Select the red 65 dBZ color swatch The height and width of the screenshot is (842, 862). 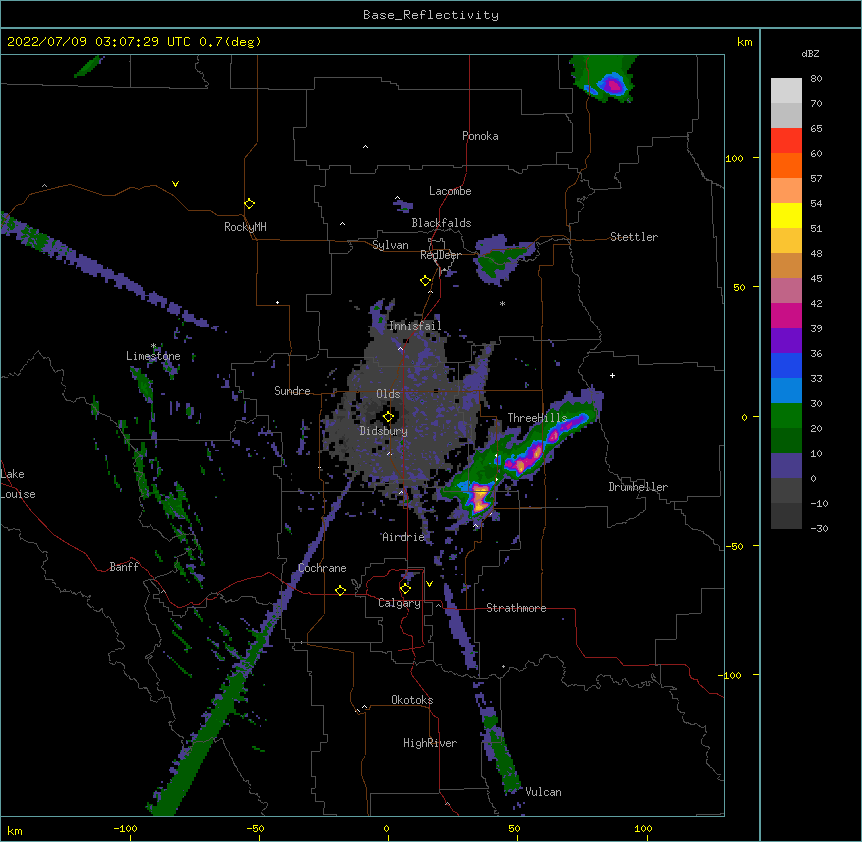pos(786,141)
